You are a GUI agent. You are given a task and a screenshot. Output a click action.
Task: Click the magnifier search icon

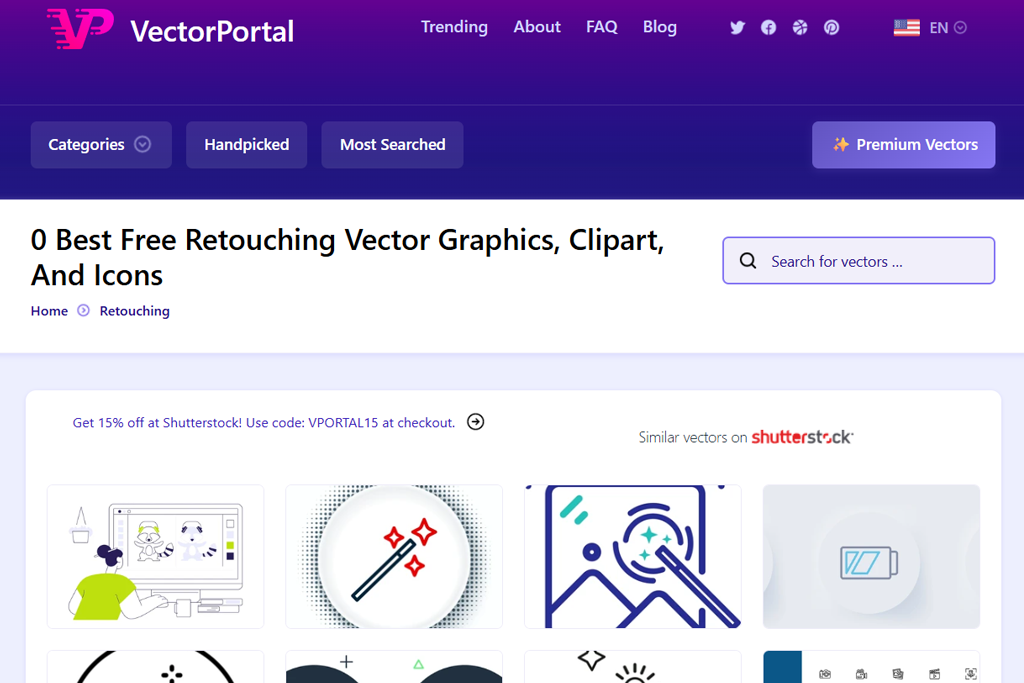point(748,261)
